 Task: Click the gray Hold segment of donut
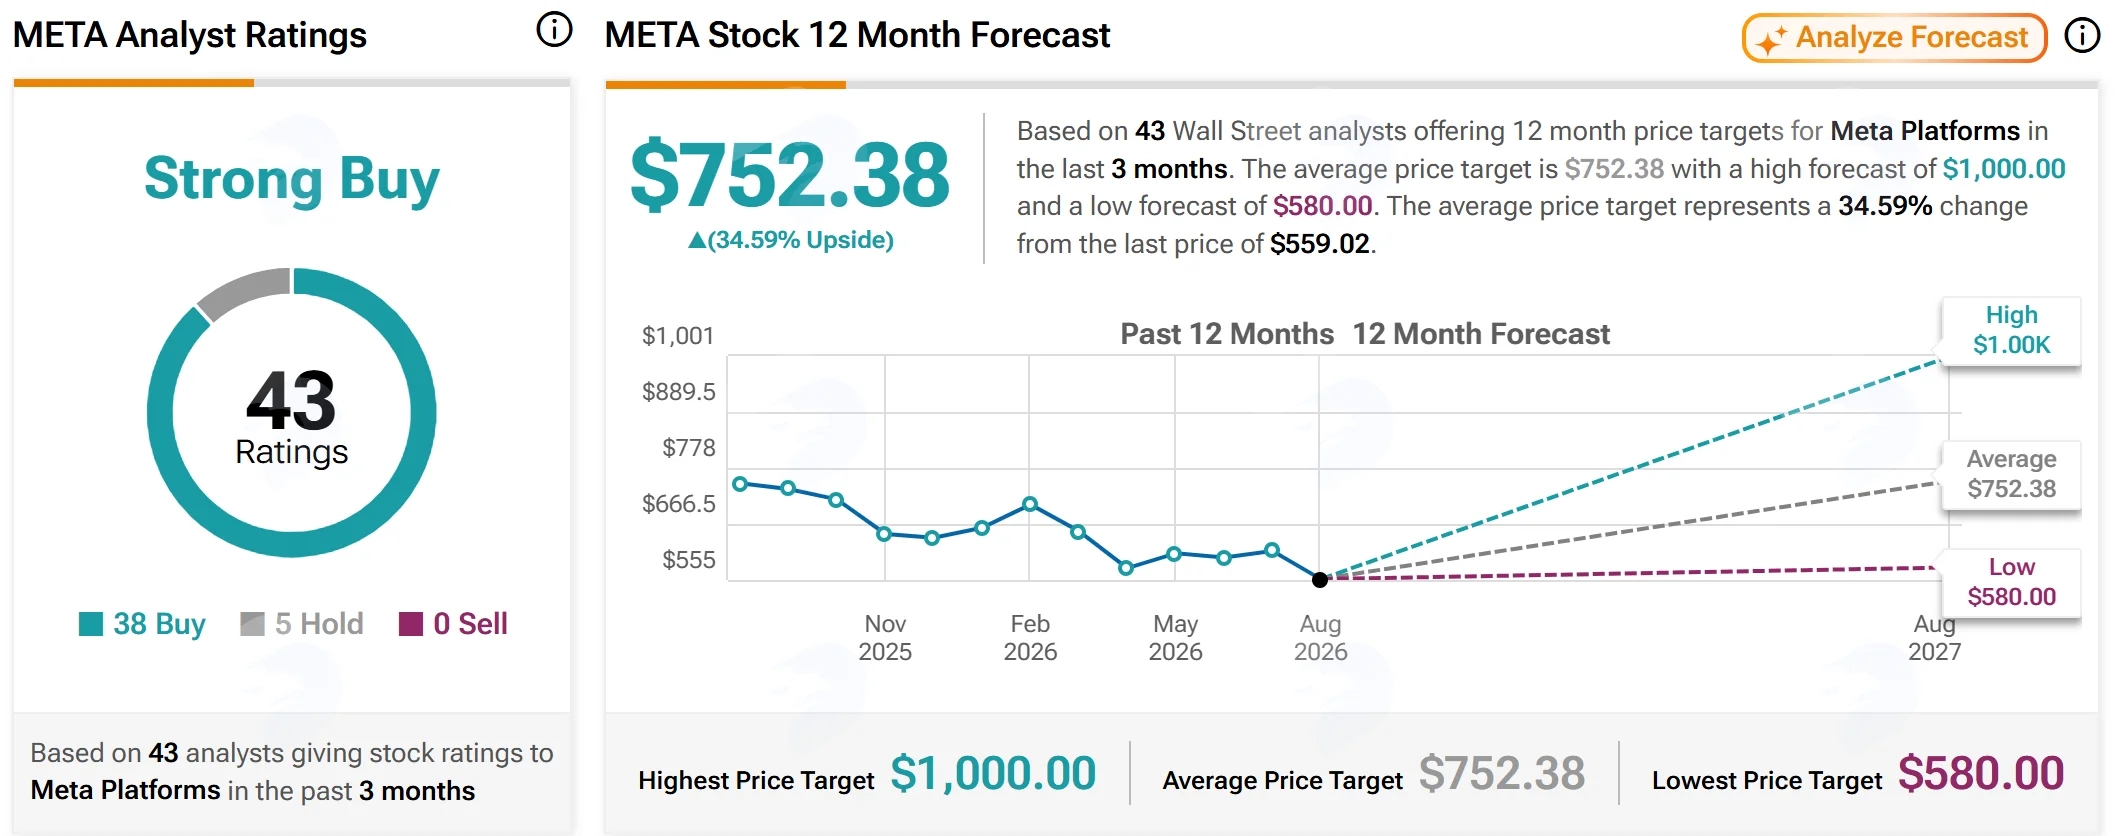point(241,290)
